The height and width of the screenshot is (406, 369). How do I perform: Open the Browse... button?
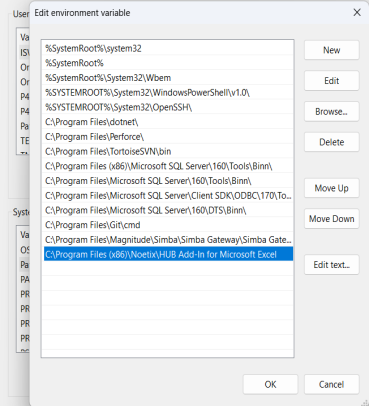[x=332, y=112]
